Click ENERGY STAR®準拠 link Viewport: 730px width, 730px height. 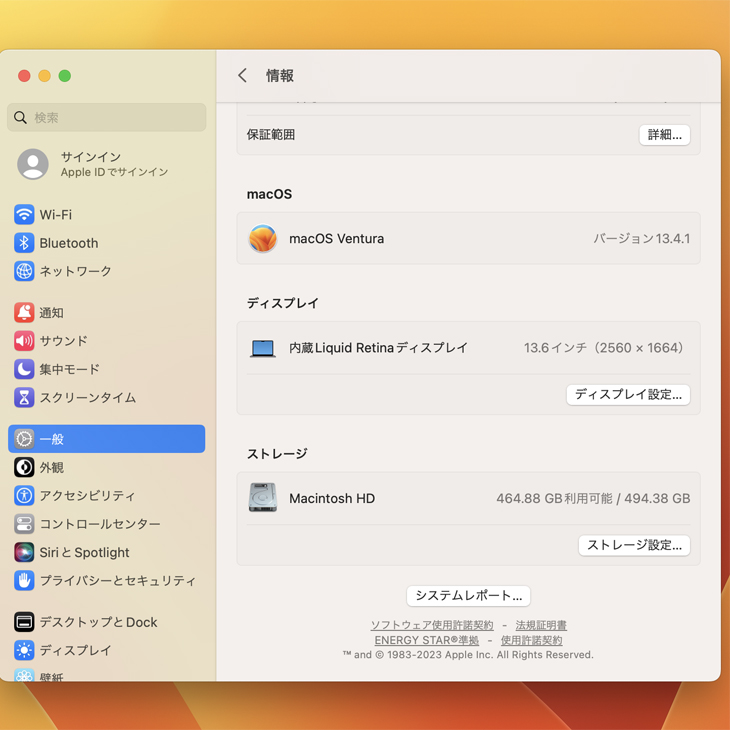426,640
